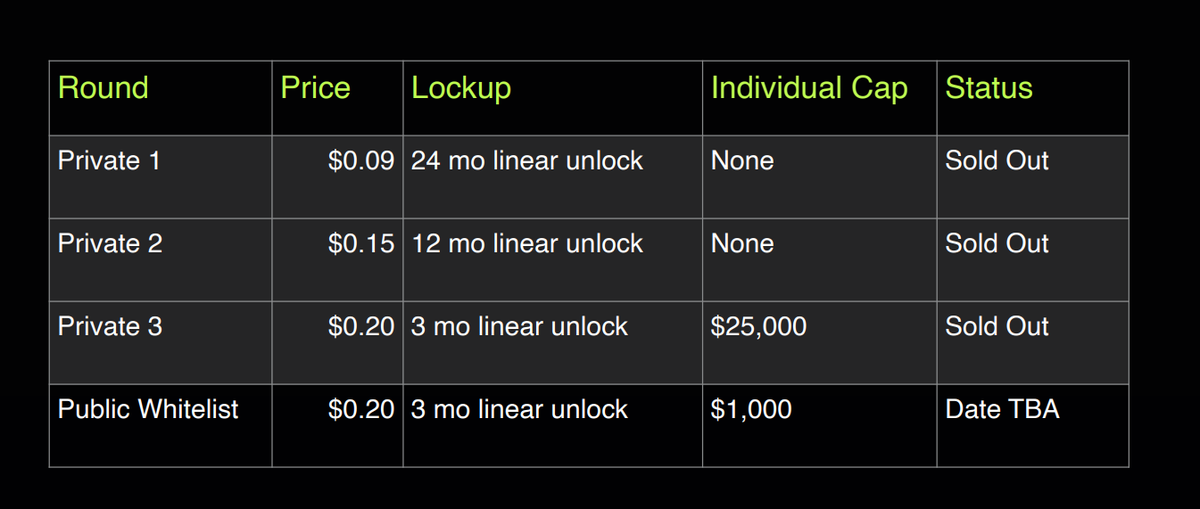Screen dimensions: 1200x509
Task: Select Private 3's 3 mo linear unlock
Action: click(519, 327)
